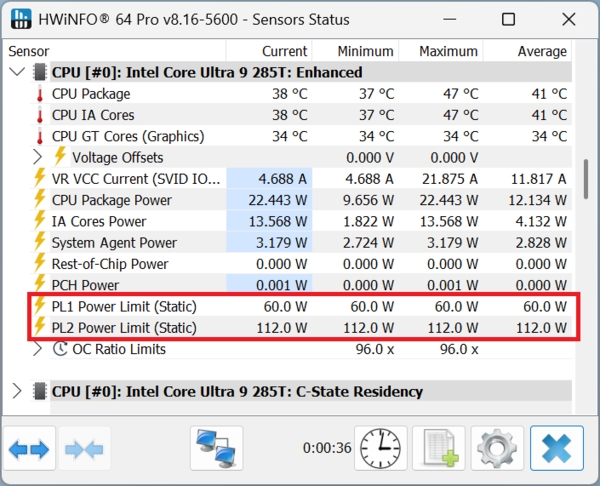This screenshot has height=486, width=600.
Task: Click the PL2 Power Limit lightning icon
Action: [x=40, y=326]
